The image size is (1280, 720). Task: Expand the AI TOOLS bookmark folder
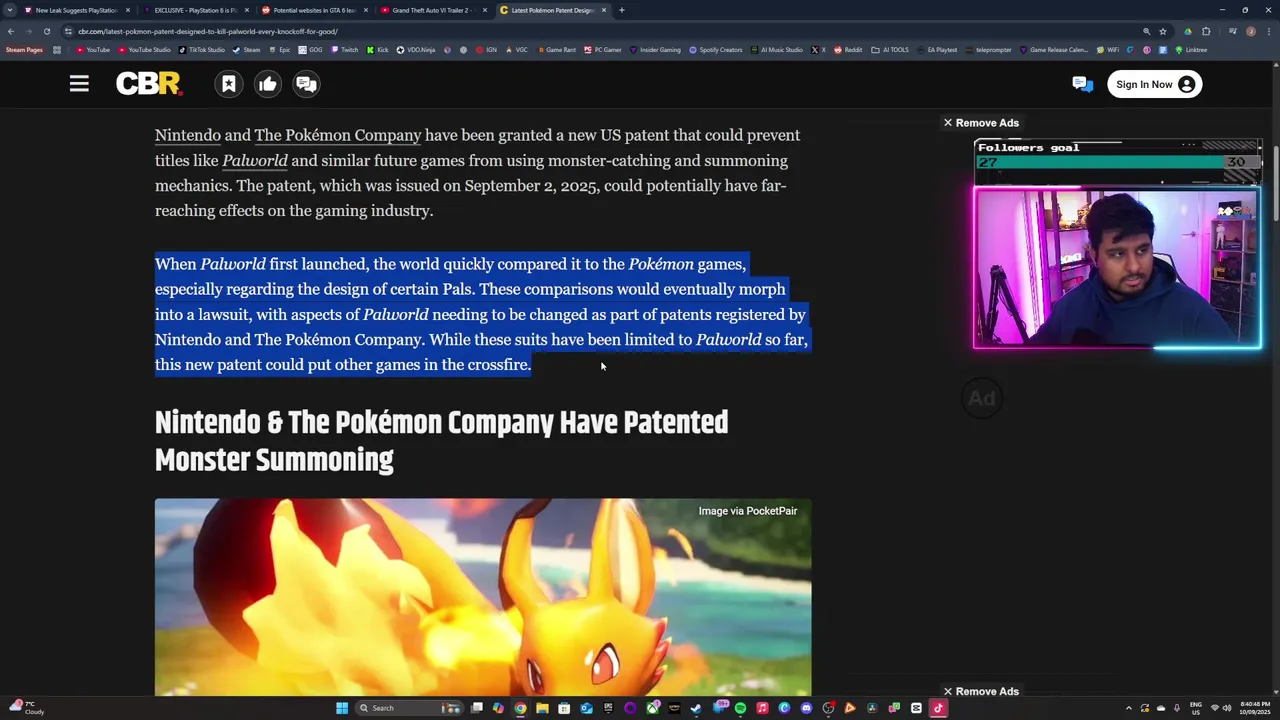coord(890,50)
